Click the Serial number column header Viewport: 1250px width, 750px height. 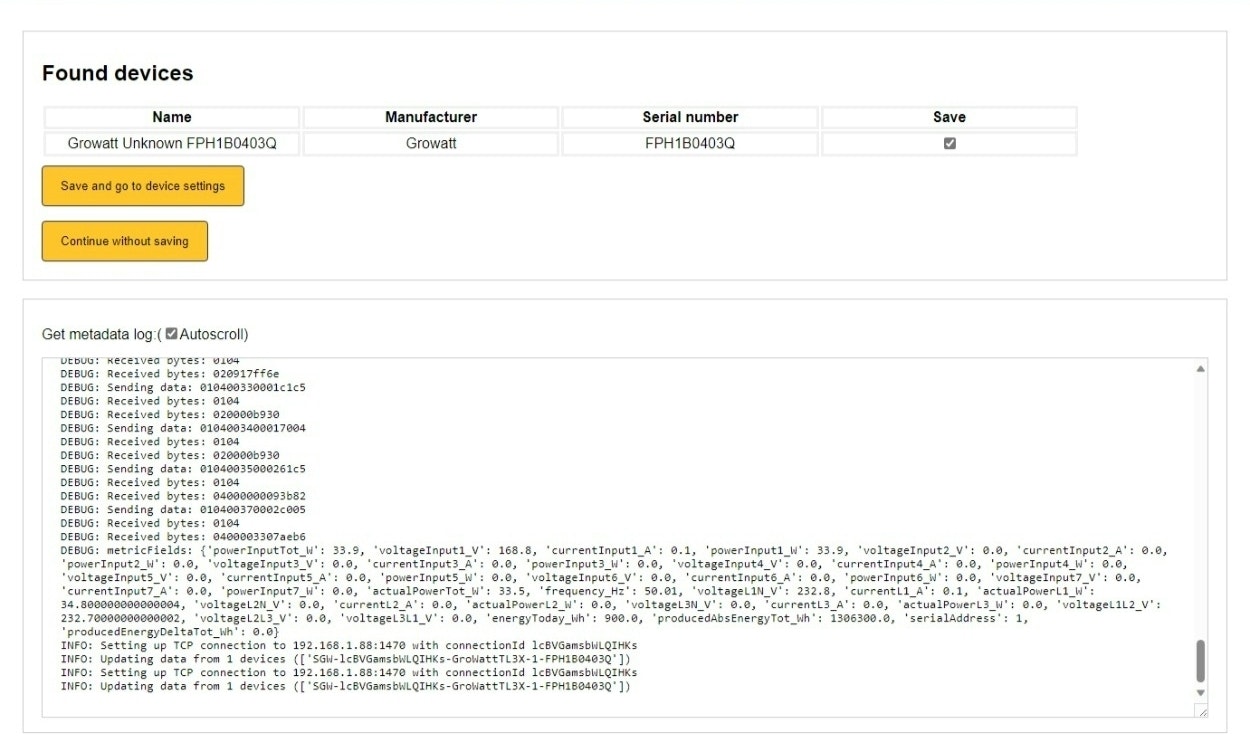pyautogui.click(x=690, y=117)
